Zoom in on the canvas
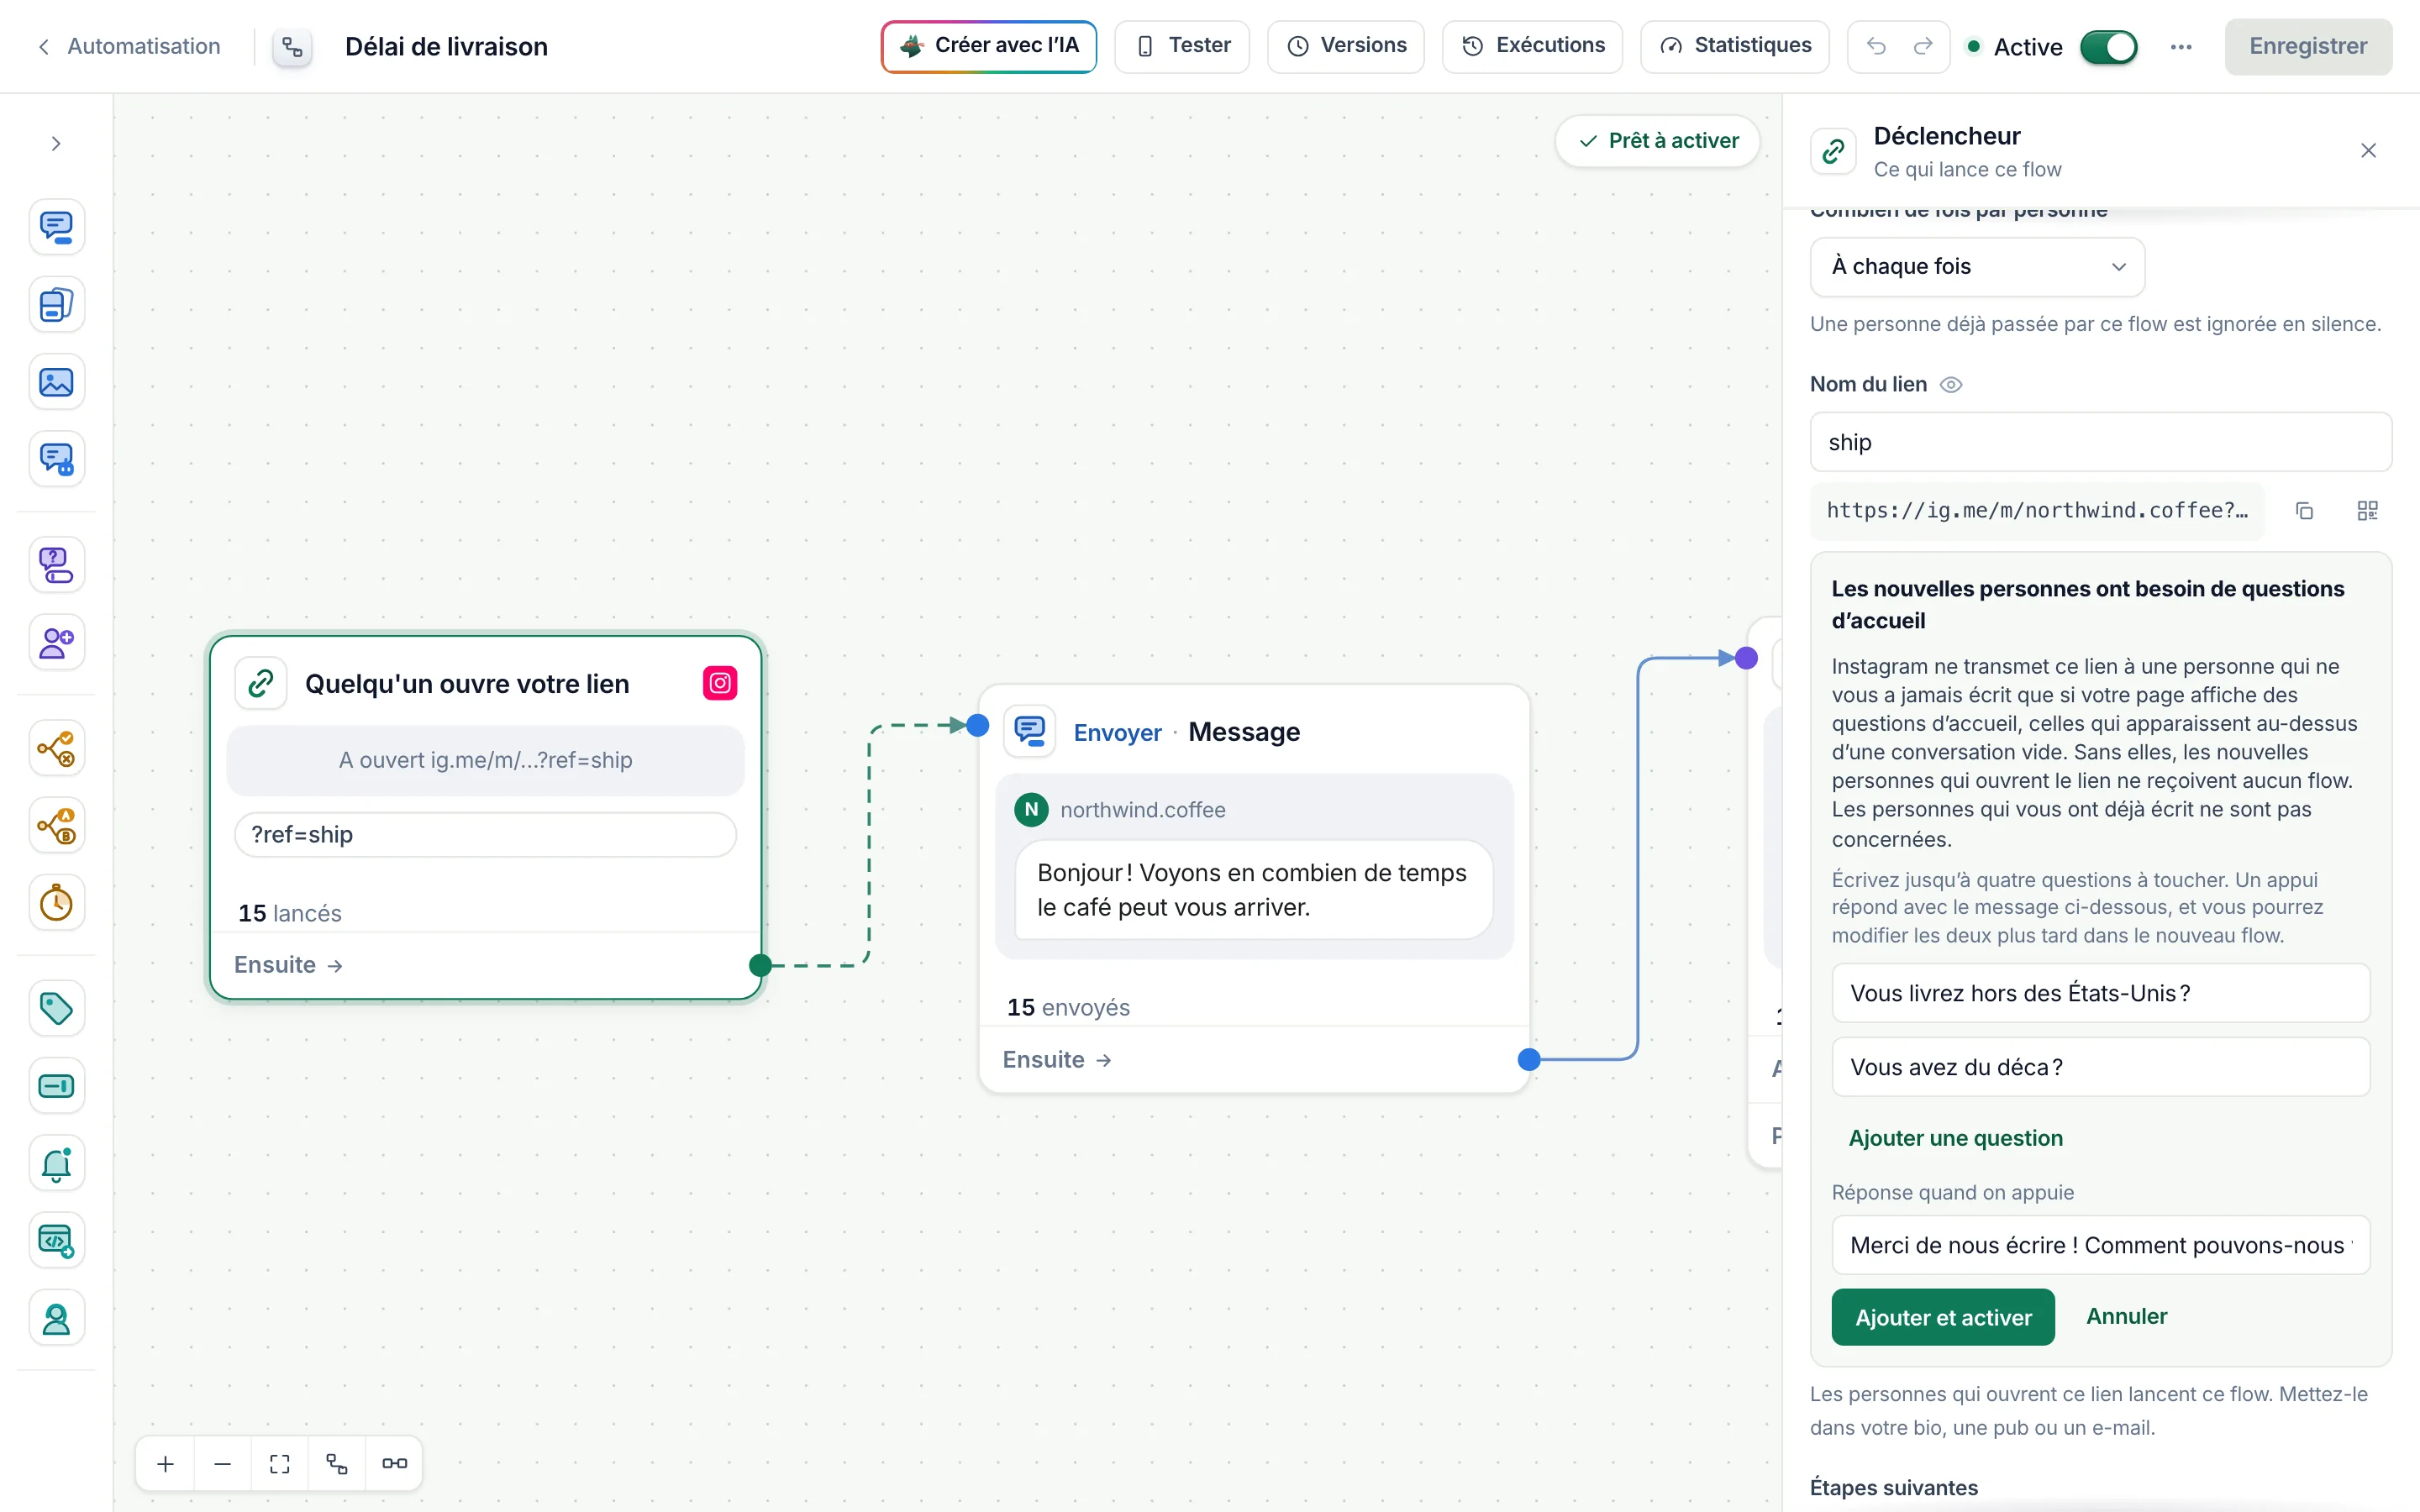Viewport: 2420px width, 1512px height. (x=166, y=1464)
